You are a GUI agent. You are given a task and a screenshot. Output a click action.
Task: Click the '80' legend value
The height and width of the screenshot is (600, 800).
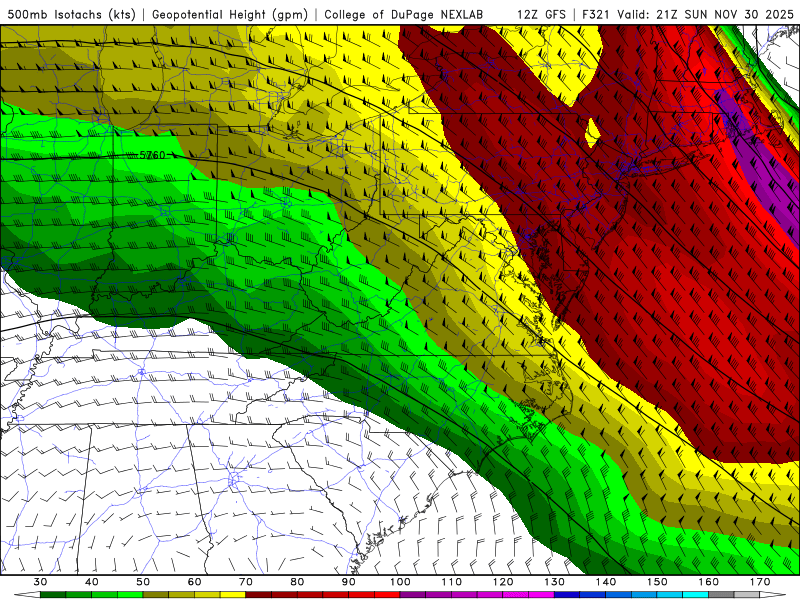click(297, 582)
